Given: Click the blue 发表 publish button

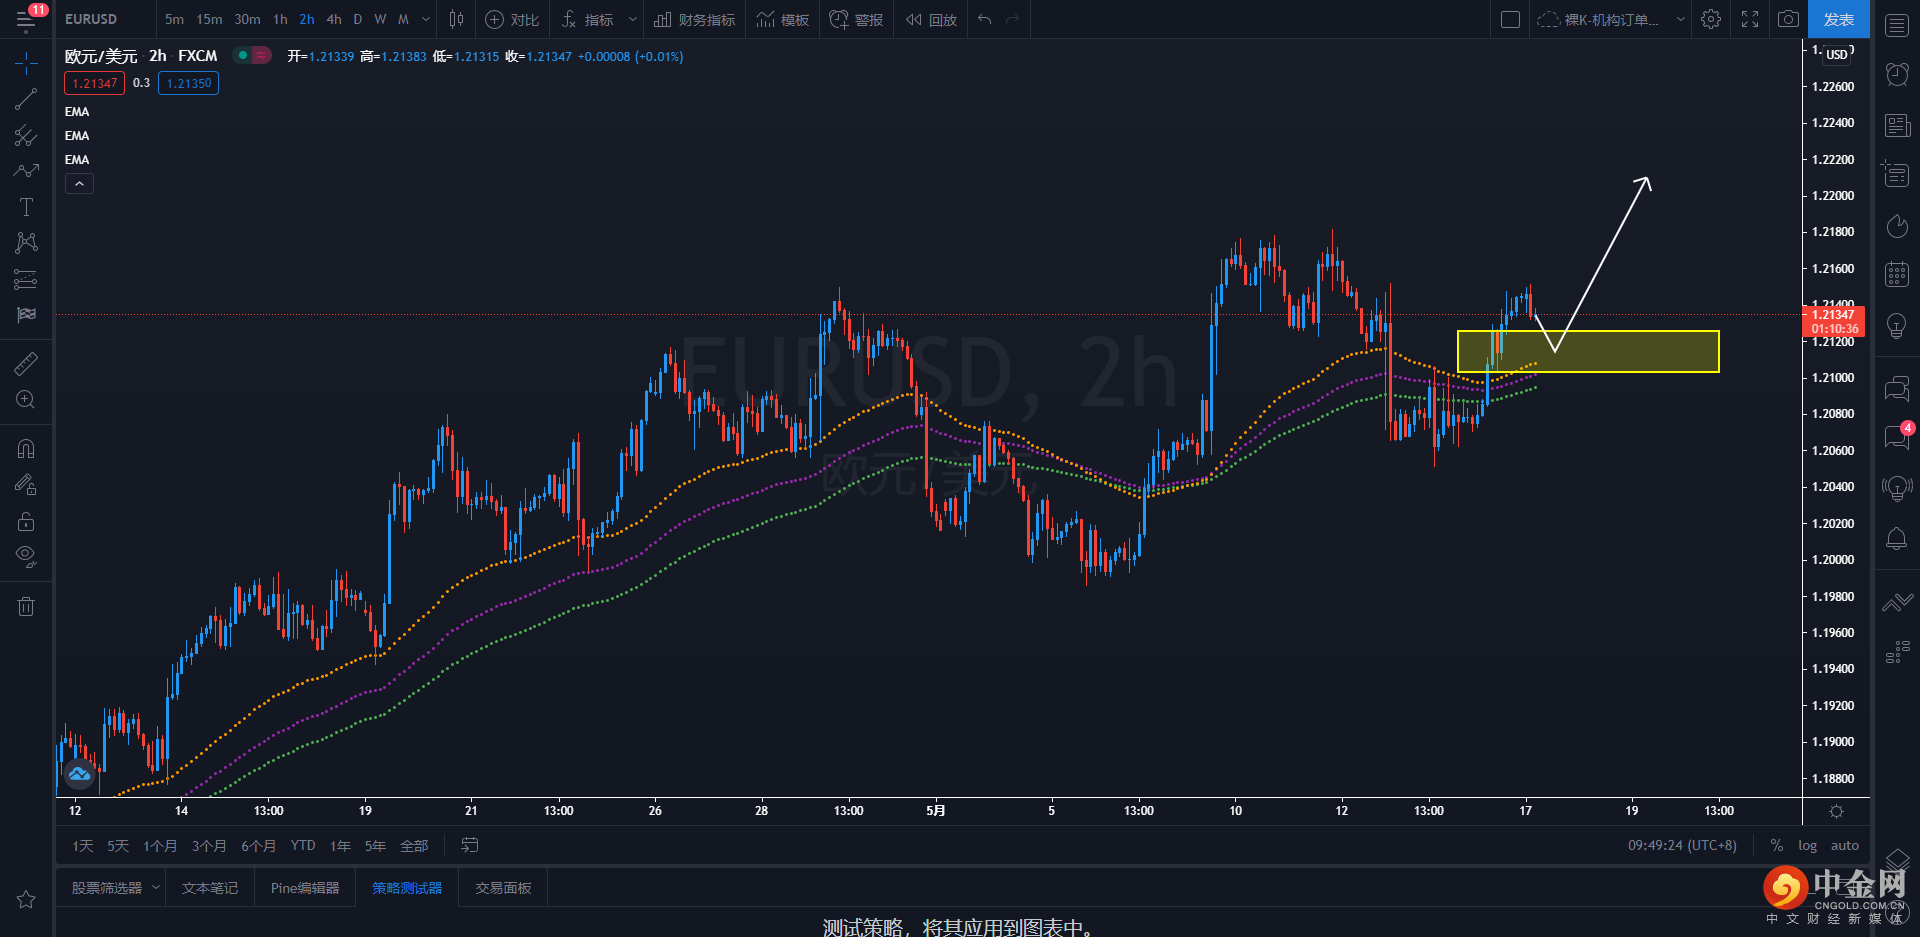Looking at the screenshot, I should (x=1838, y=19).
